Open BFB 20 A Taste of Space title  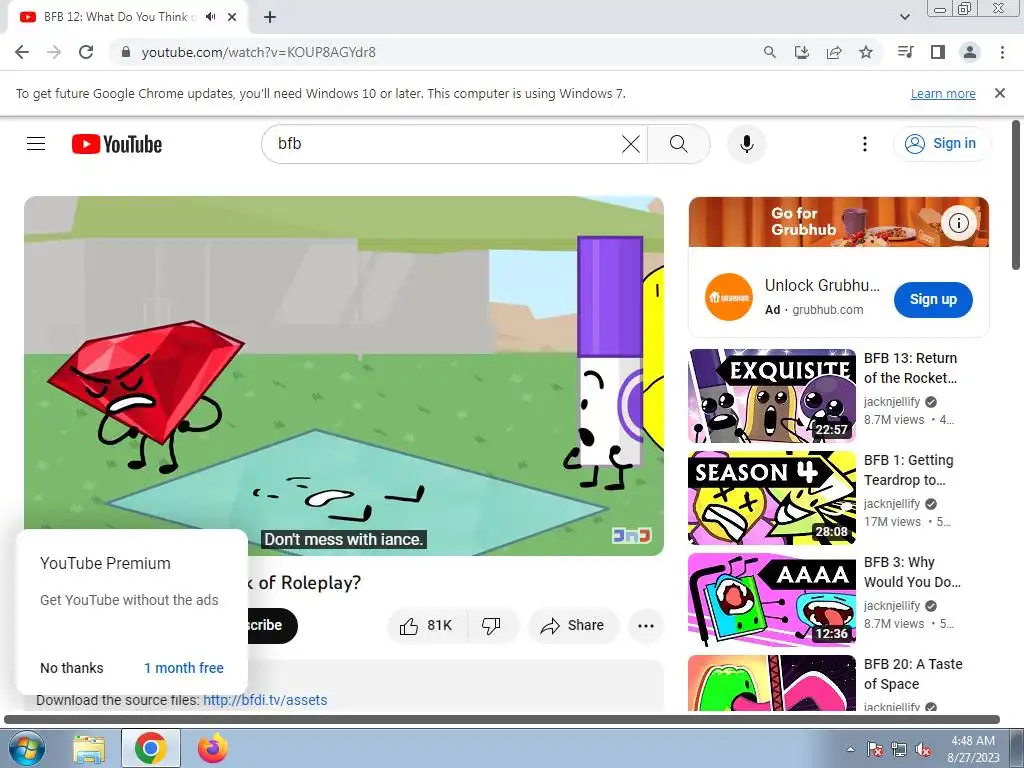pyautogui.click(x=913, y=674)
